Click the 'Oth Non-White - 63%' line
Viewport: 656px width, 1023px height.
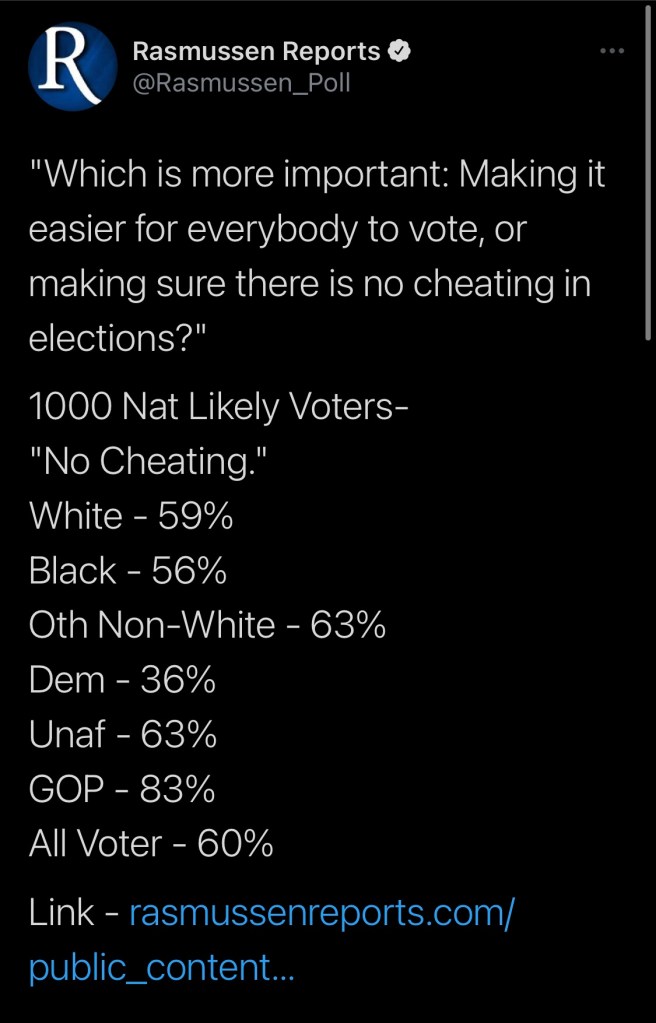pyautogui.click(x=208, y=625)
